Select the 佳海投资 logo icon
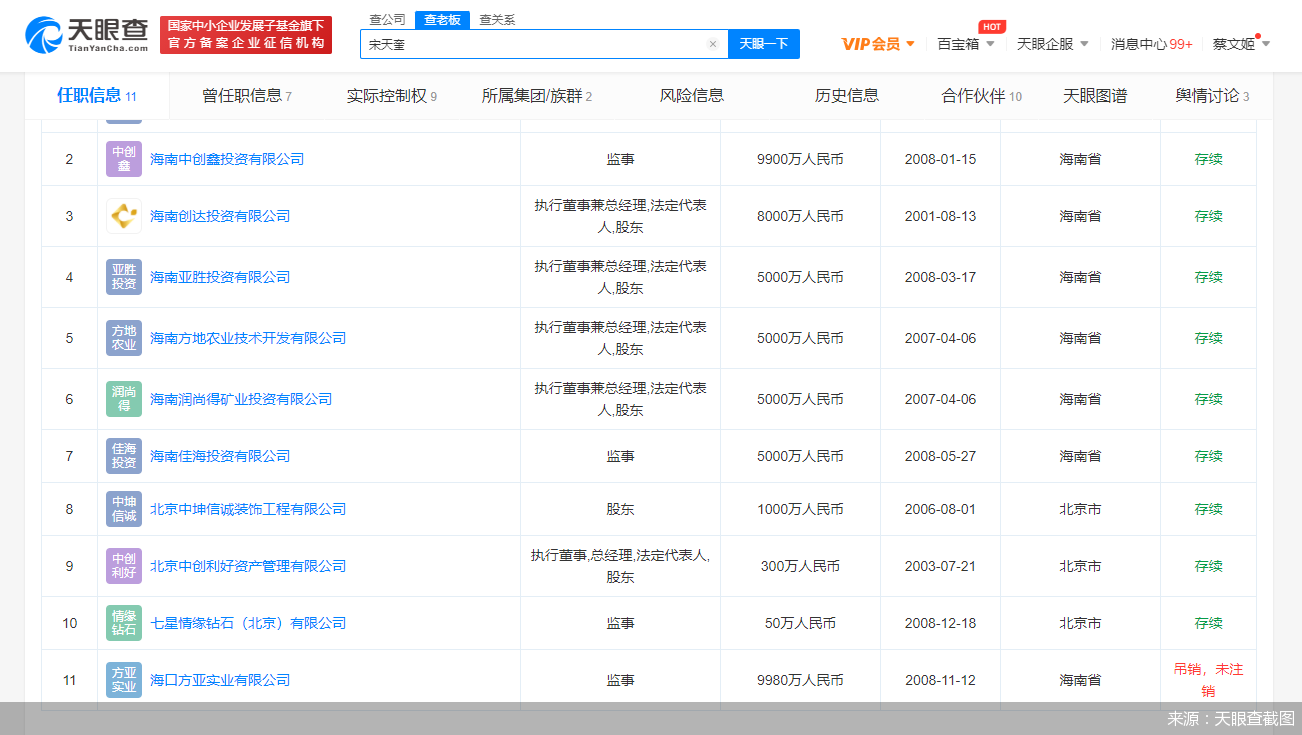This screenshot has width=1302, height=735. click(123, 455)
